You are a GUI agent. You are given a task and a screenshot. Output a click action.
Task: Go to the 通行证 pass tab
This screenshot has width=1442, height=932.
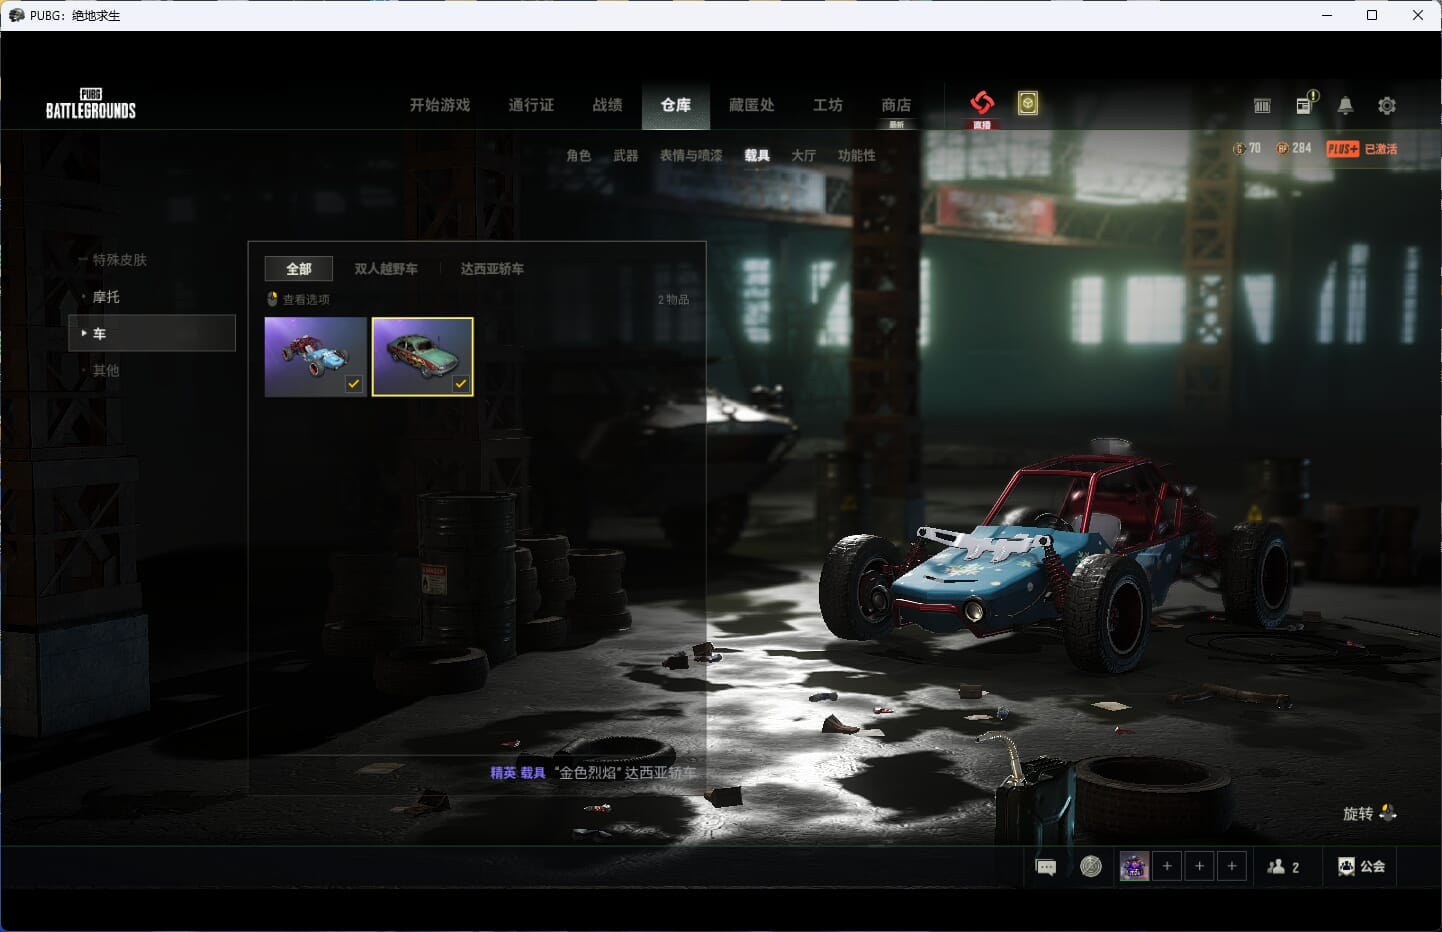click(531, 105)
